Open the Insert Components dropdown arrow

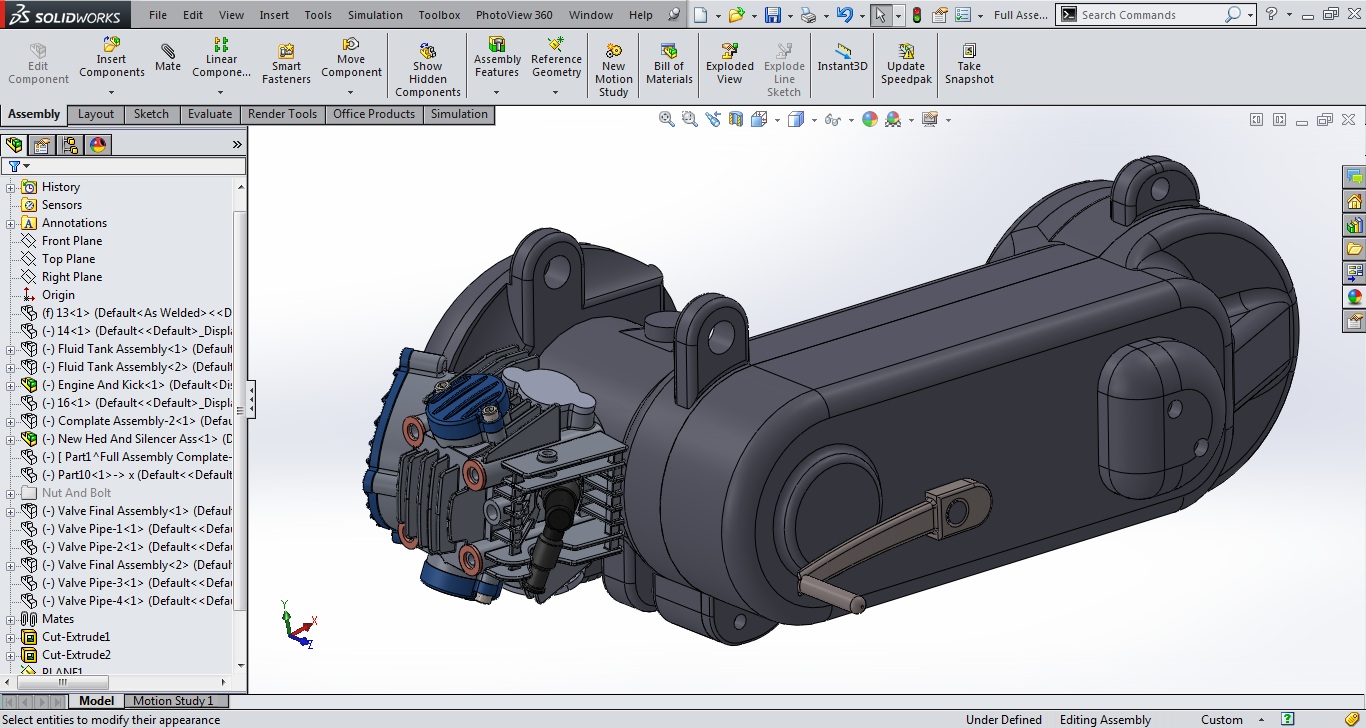click(x=111, y=92)
